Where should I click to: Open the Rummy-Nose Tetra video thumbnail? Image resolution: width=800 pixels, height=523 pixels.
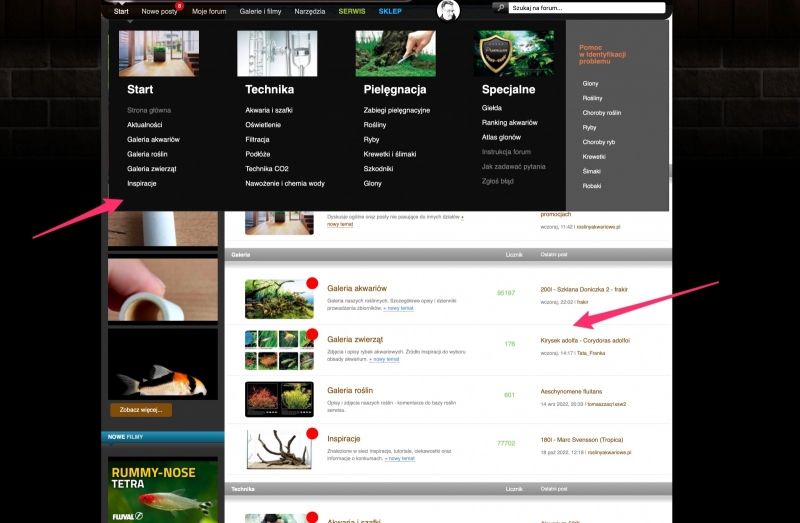(163, 490)
